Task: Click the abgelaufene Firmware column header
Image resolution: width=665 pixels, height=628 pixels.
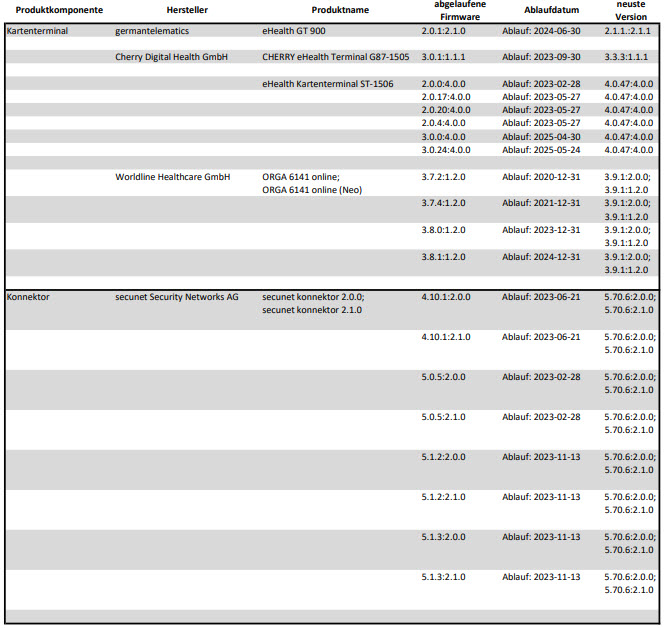Action: coord(460,11)
